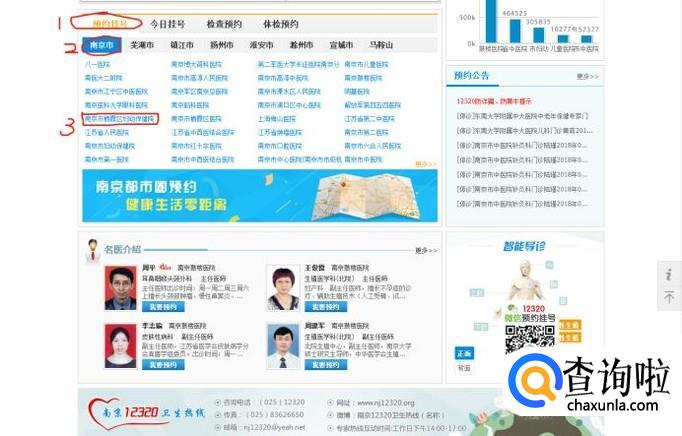Open www.nj12320.org footer link
This screenshot has width=682, height=436.
[385, 403]
